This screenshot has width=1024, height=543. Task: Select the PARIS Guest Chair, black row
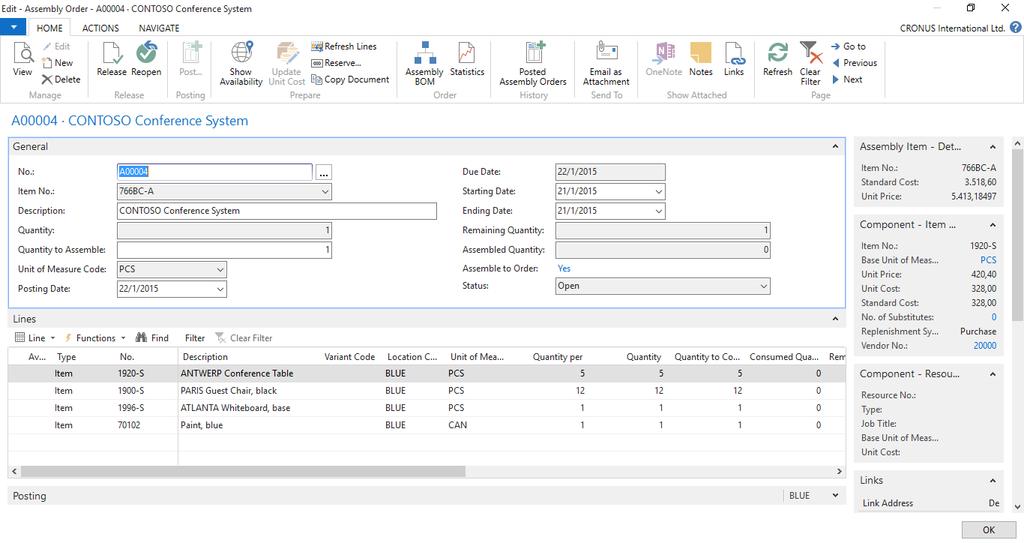point(426,391)
